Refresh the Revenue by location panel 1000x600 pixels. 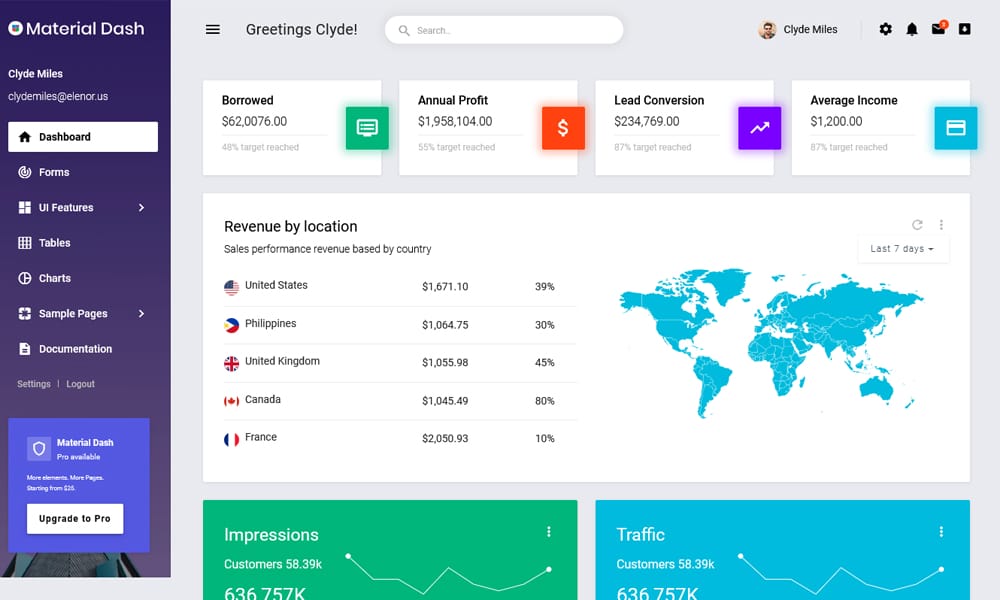917,224
